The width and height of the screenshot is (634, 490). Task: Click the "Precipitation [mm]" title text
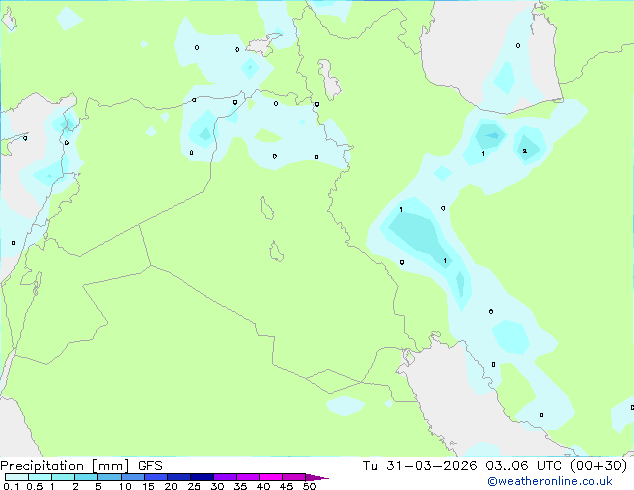64,466
